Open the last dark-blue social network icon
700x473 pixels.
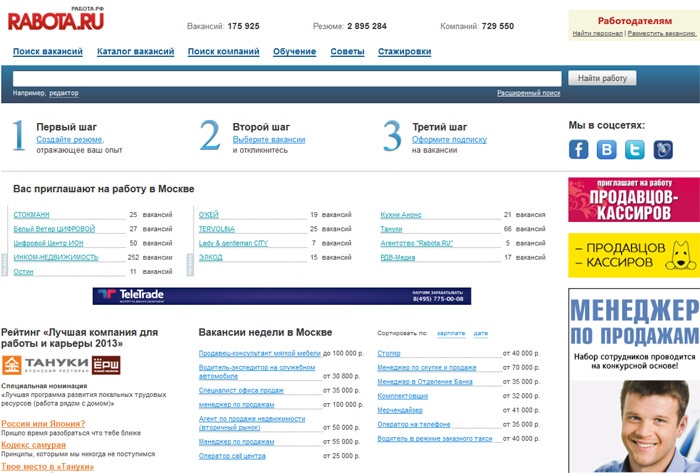663,149
